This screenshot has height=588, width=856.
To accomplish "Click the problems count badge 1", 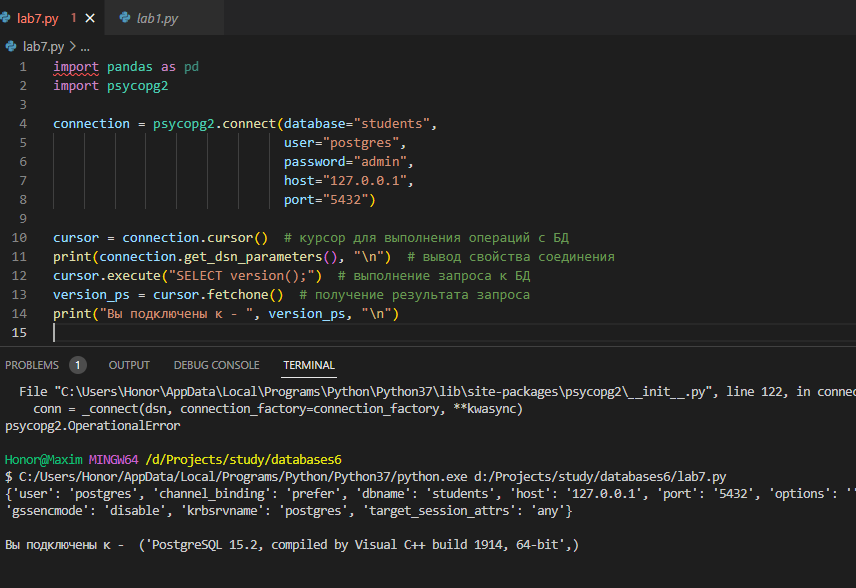I will pos(78,365).
